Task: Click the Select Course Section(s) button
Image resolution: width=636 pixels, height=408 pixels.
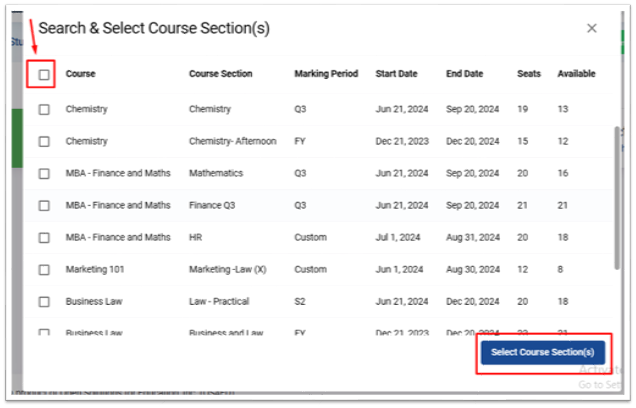Action: pyautogui.click(x=543, y=352)
